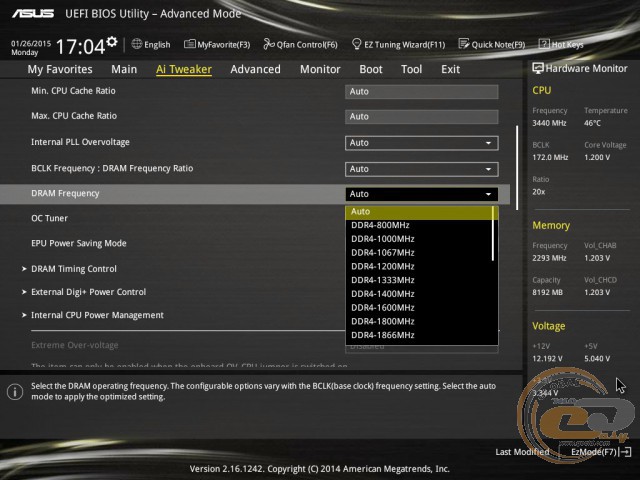Open the Monitor tab
This screenshot has height=480, width=640.
point(320,69)
